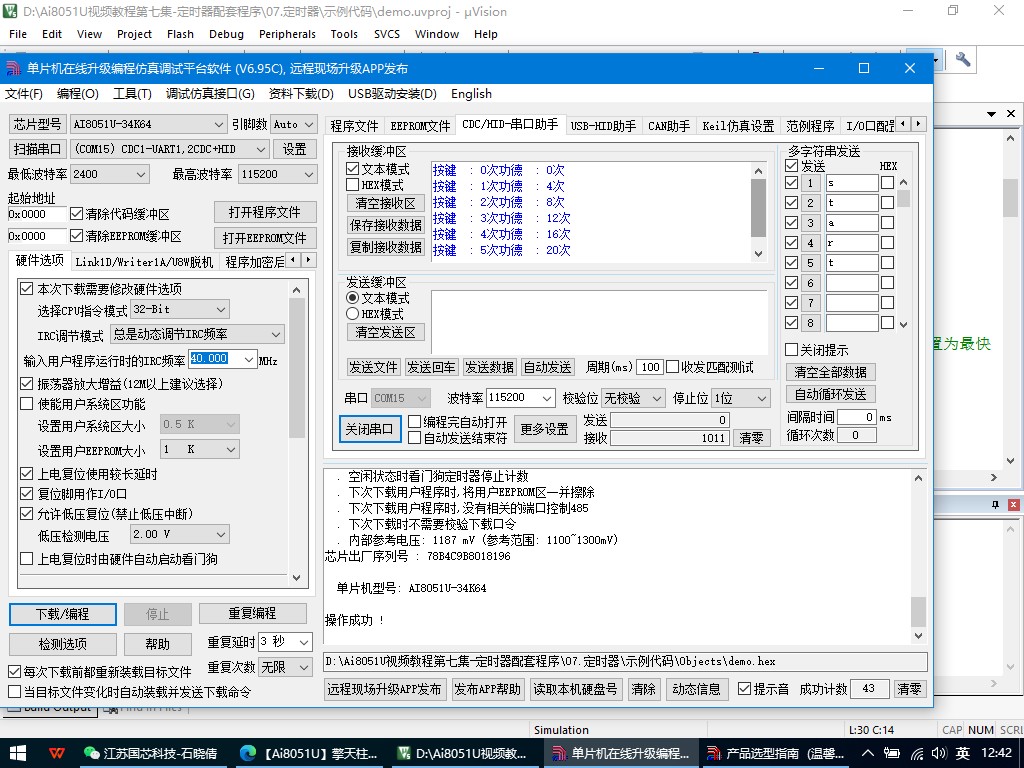This screenshot has width=1024, height=768.
Task: Expand COM15 serial port dropdown
Action: pos(170,149)
